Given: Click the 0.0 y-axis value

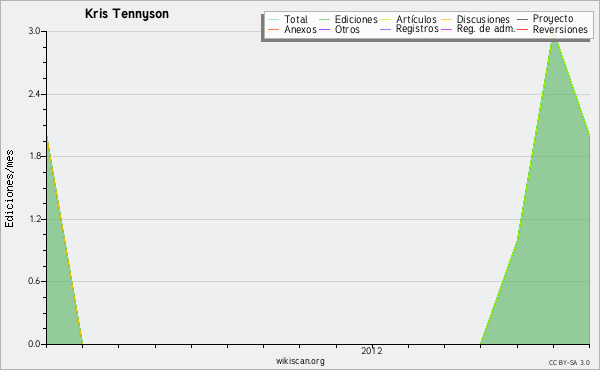Looking at the screenshot, I should 34,344.
